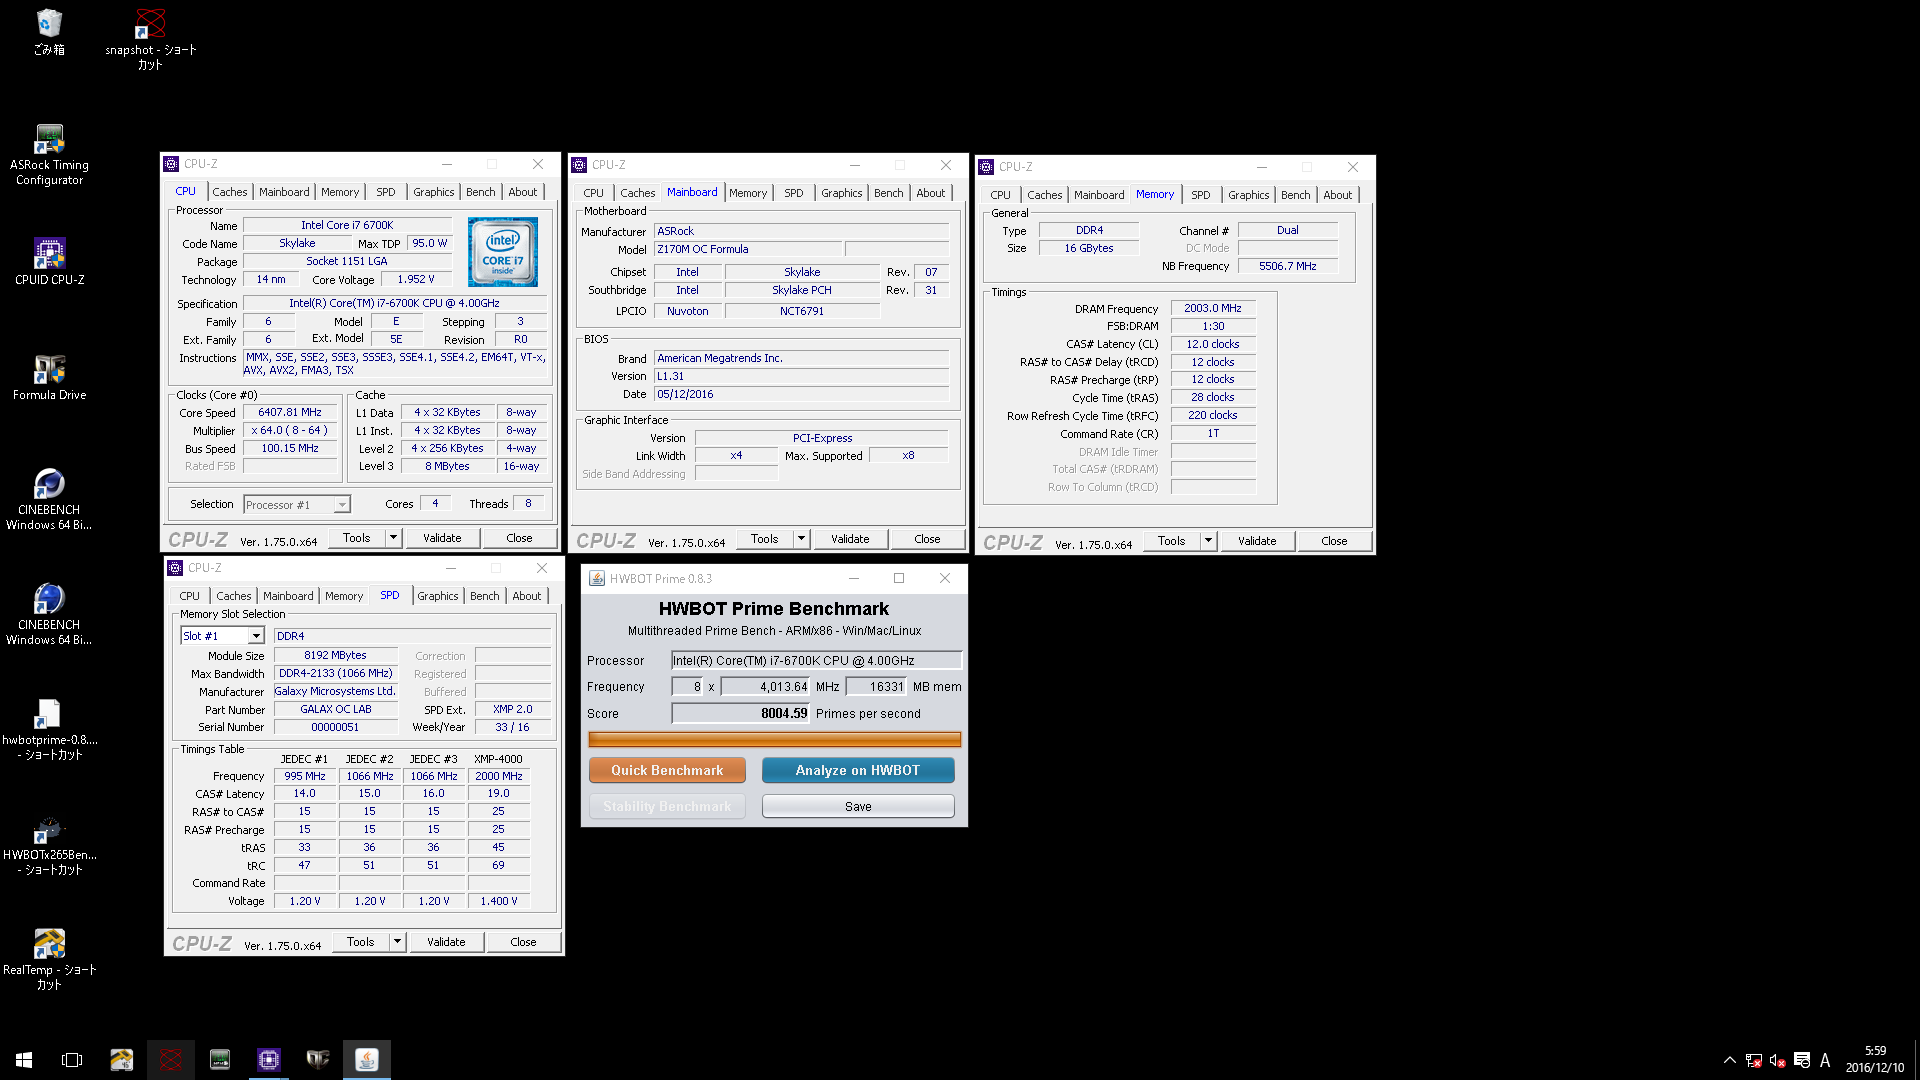Open HWBOTx265Bench shortcut icon
The height and width of the screenshot is (1080, 1920).
pos(49,845)
